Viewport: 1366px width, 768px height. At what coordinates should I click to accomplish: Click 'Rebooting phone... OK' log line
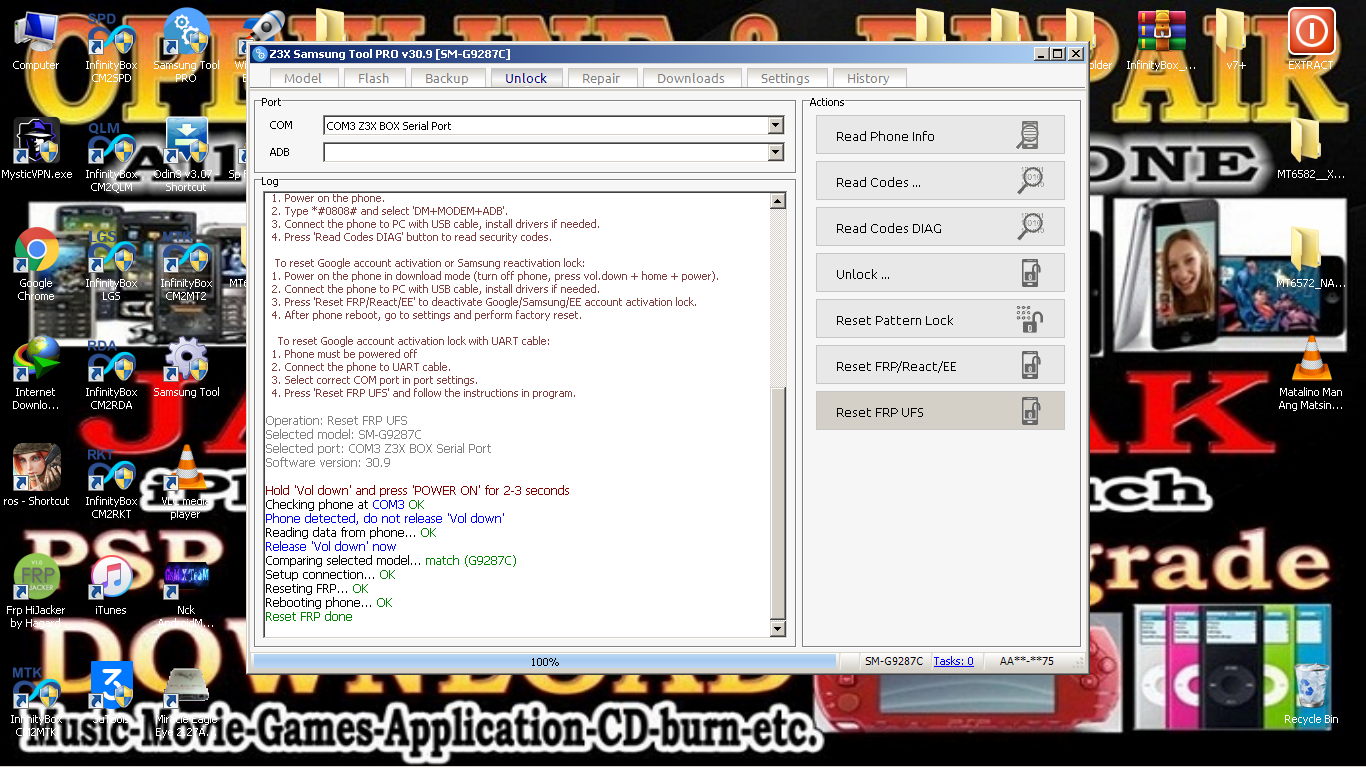pyautogui.click(x=328, y=603)
